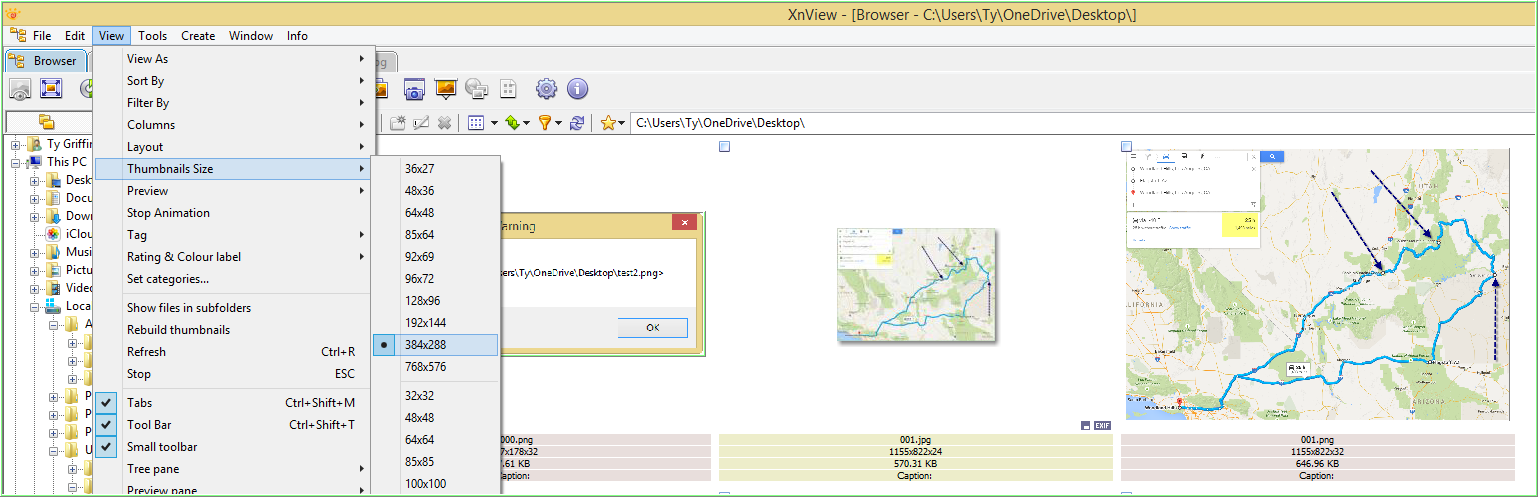Screen dimensions: 1538x497
Task: Click the view mode grid icon
Action: point(476,123)
